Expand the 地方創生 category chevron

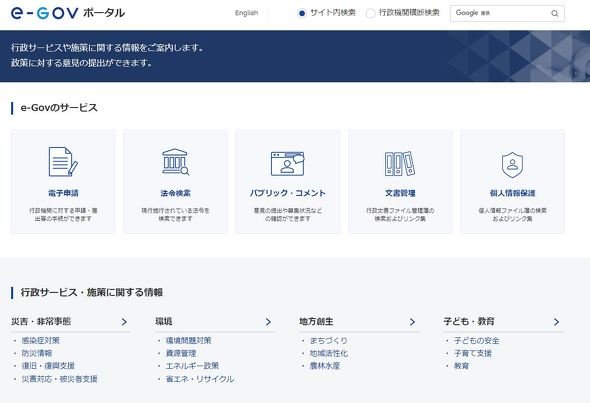[x=412, y=322]
